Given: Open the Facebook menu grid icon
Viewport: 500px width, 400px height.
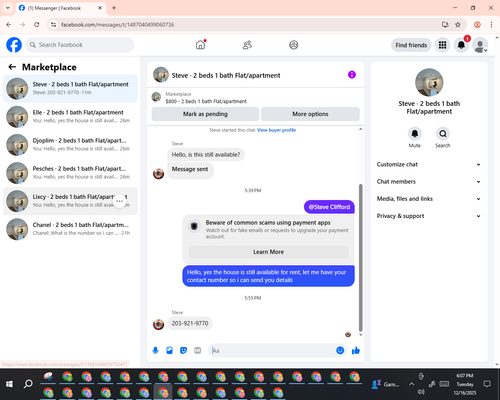Looking at the screenshot, I should [x=442, y=45].
